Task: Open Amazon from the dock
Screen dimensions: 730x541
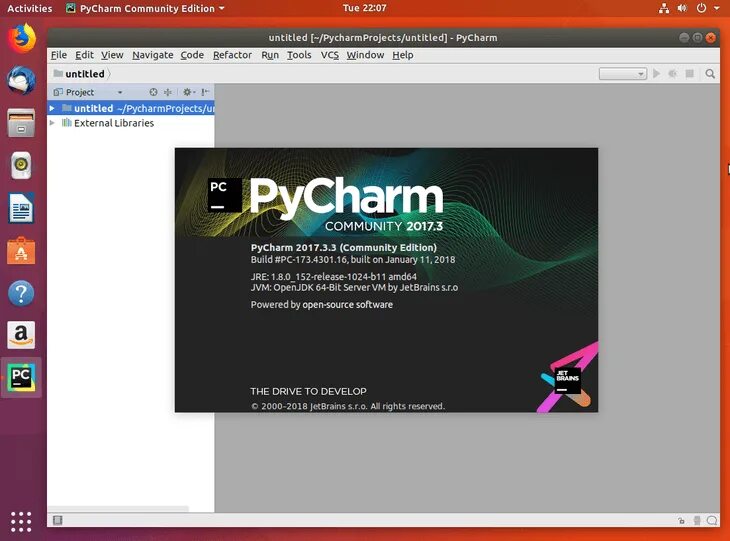Action: [x=21, y=335]
